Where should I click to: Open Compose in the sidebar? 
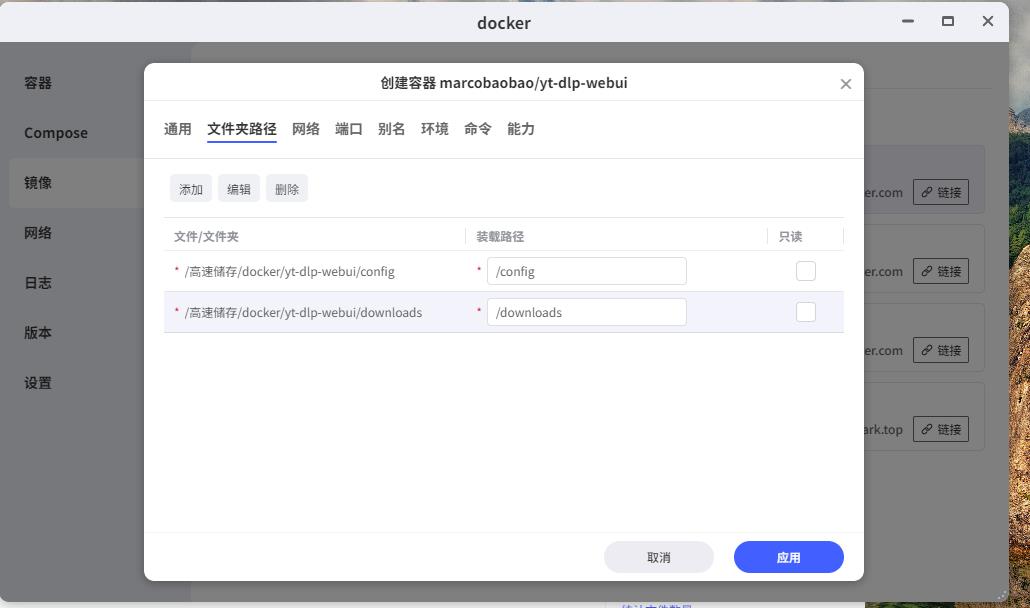coord(56,133)
